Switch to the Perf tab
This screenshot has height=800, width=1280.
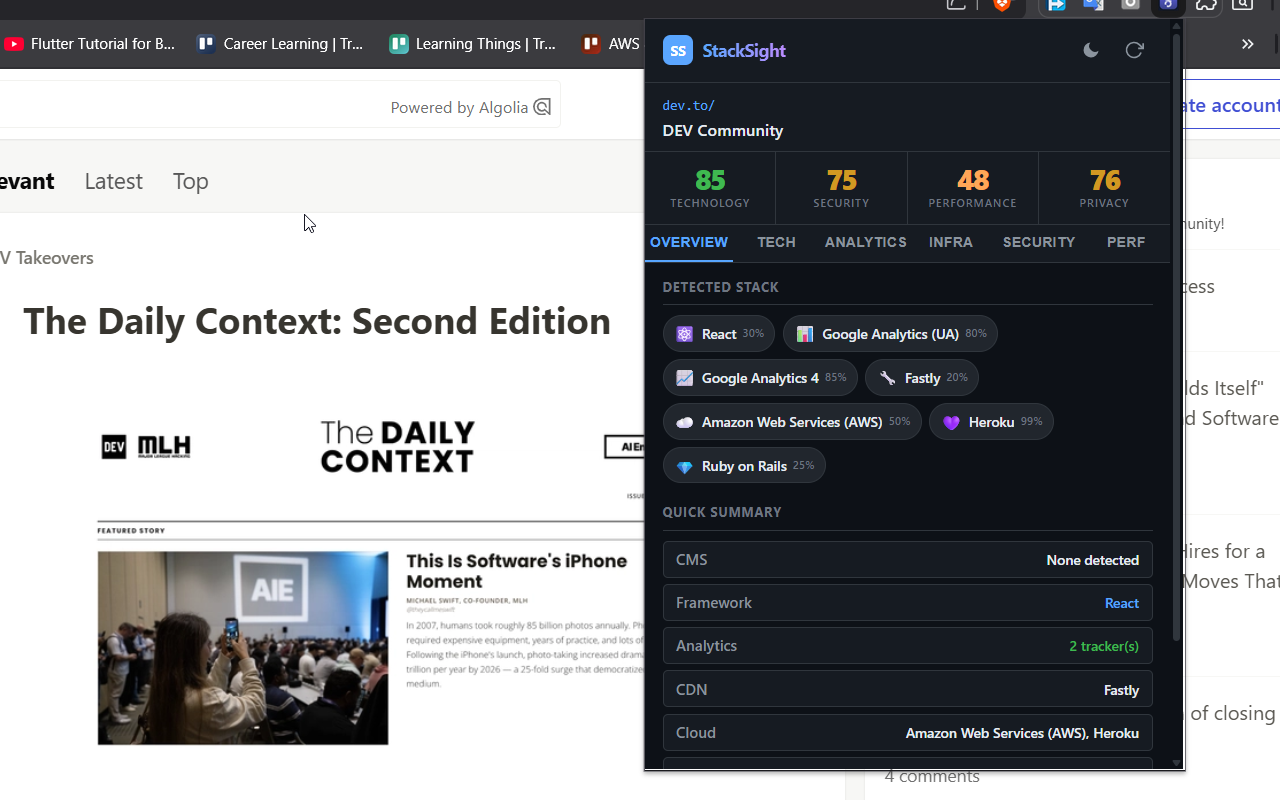pos(1126,242)
